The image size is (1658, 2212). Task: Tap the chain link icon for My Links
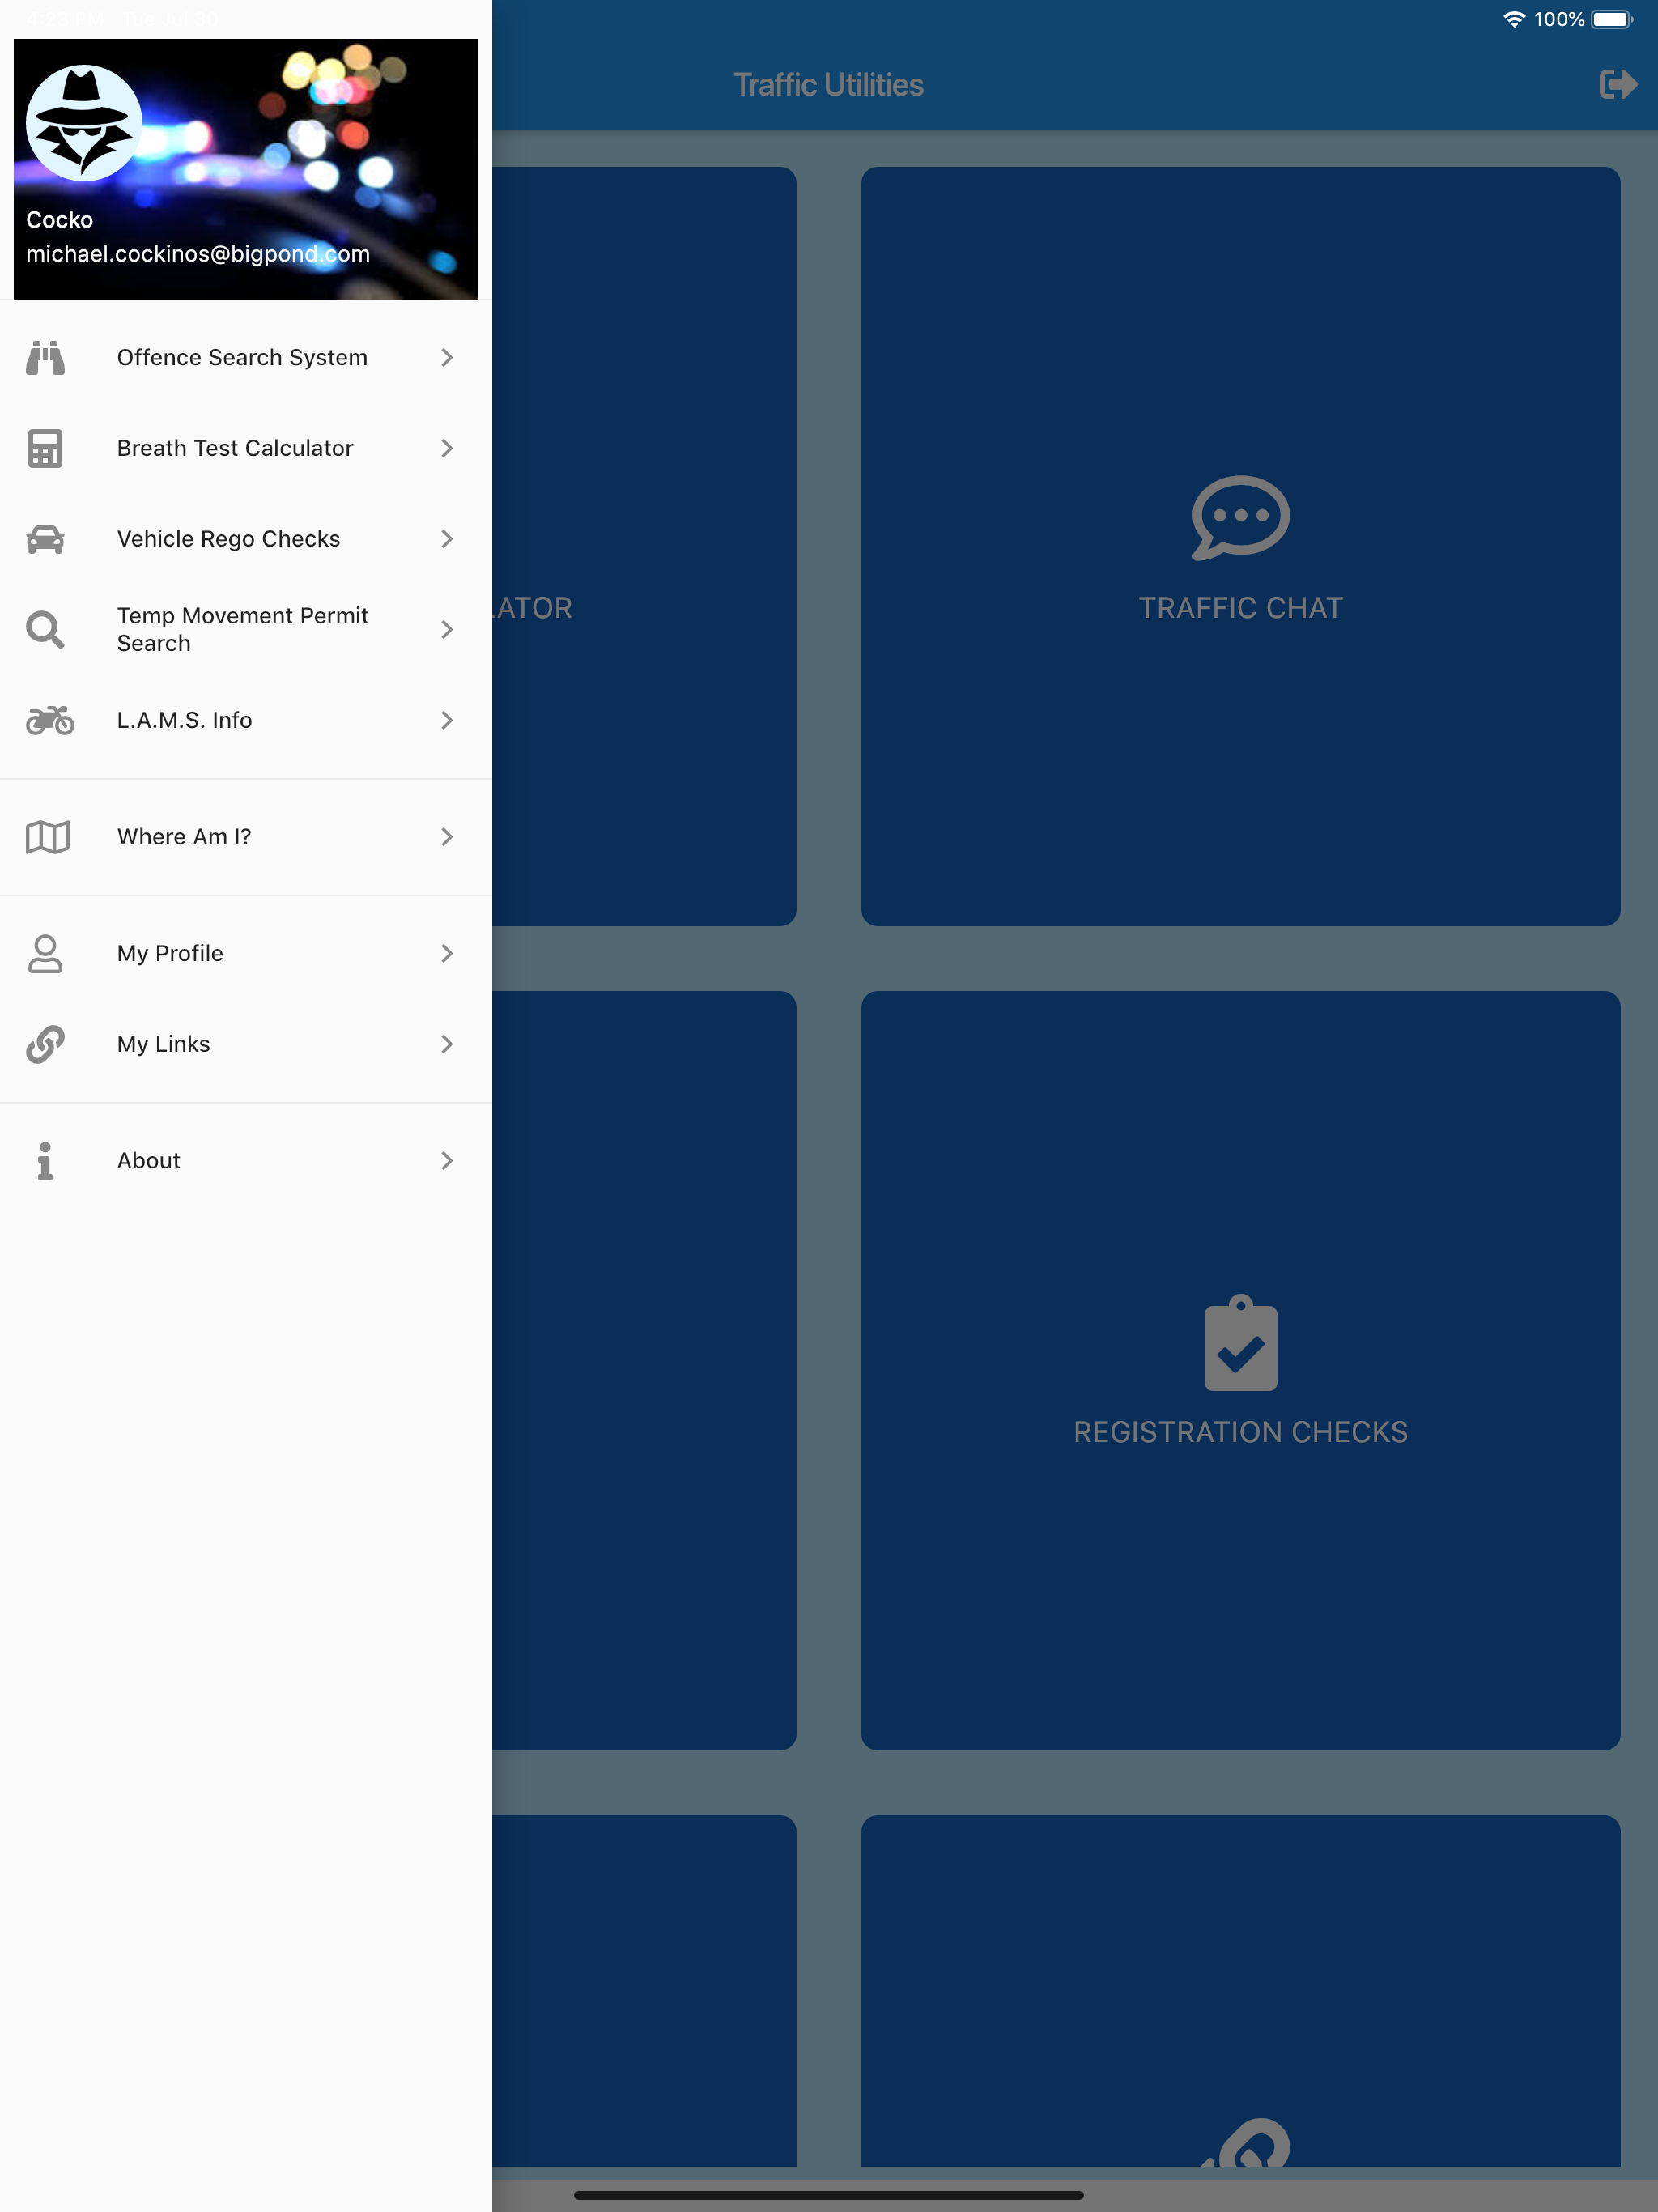tap(45, 1044)
